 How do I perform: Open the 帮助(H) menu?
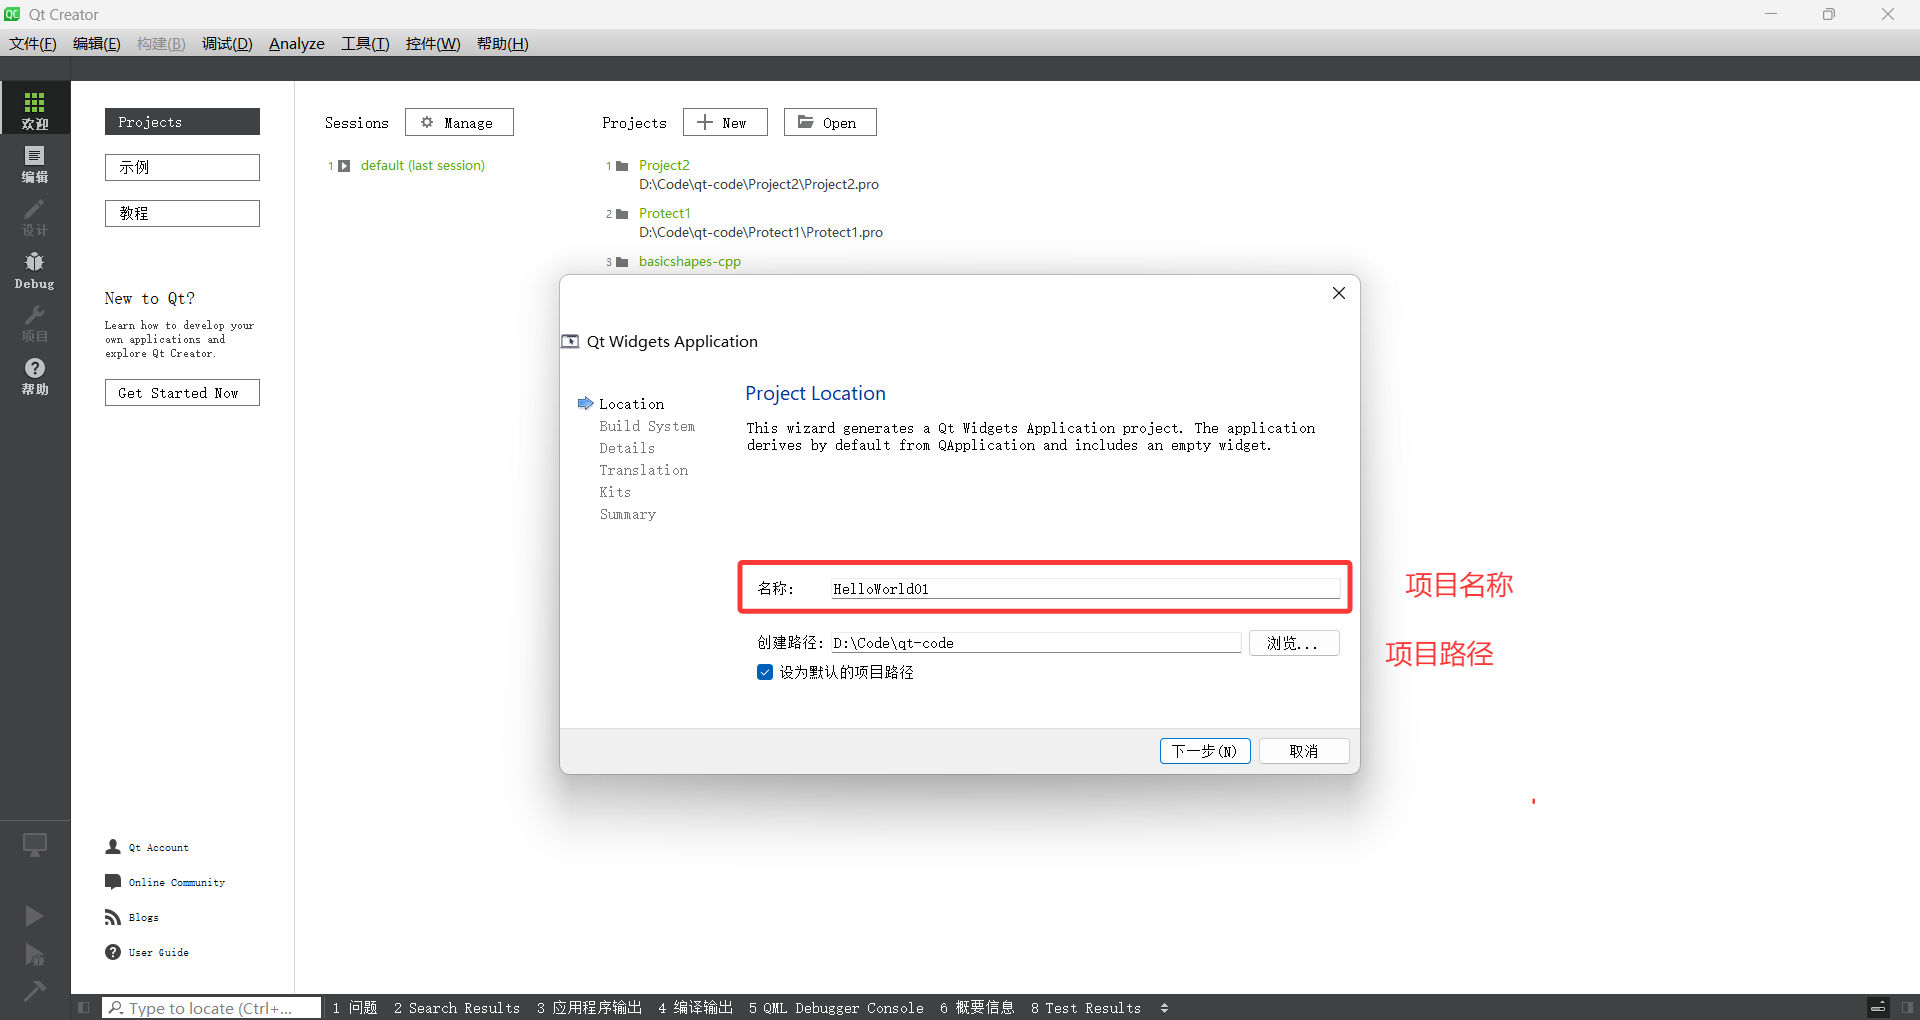[503, 44]
